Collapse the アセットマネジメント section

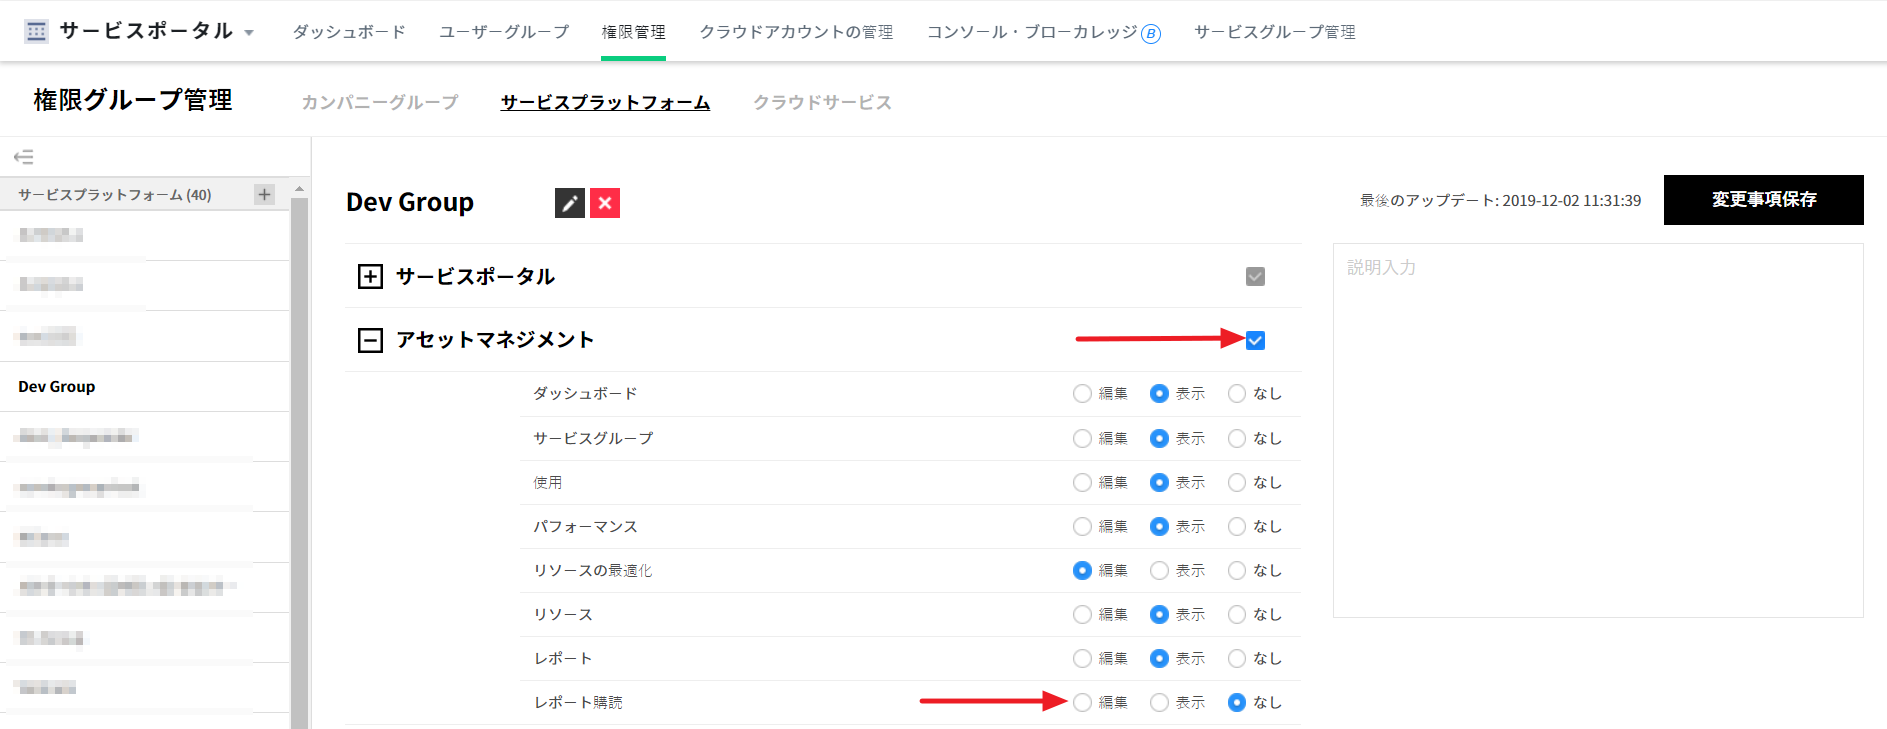coord(370,340)
